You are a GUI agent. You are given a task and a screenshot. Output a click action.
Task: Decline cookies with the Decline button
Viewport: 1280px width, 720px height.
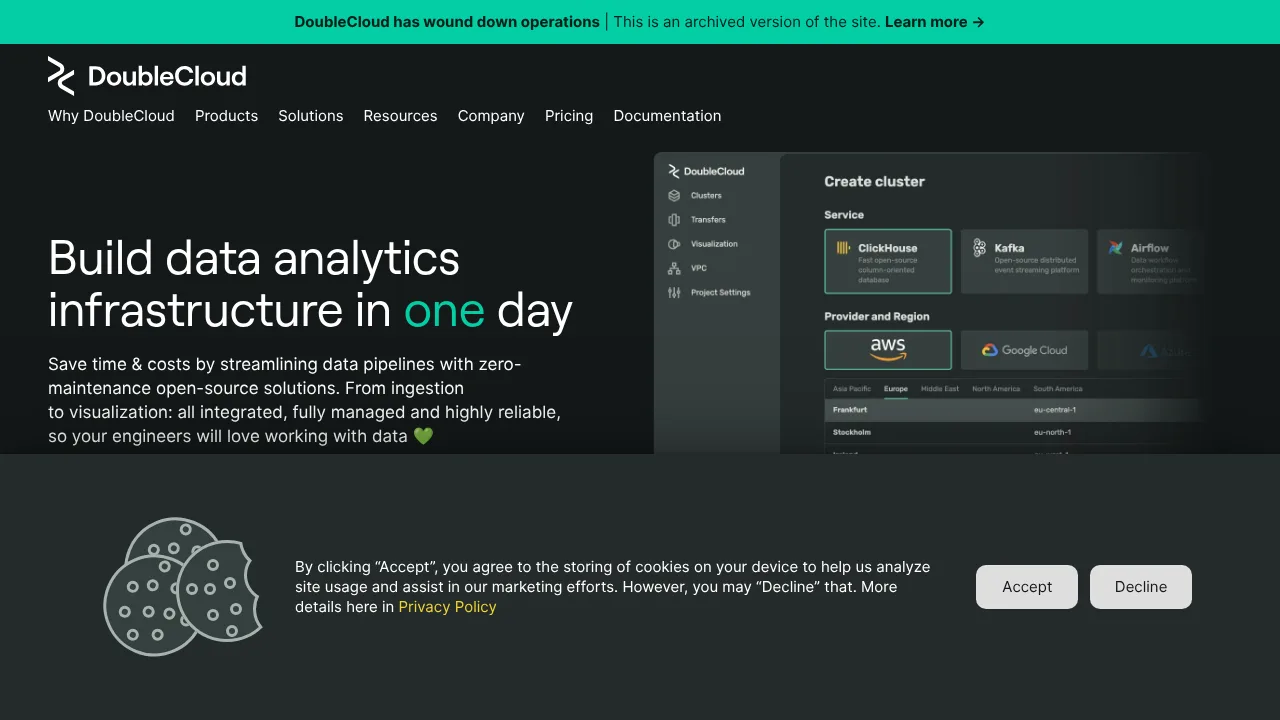coord(1141,587)
